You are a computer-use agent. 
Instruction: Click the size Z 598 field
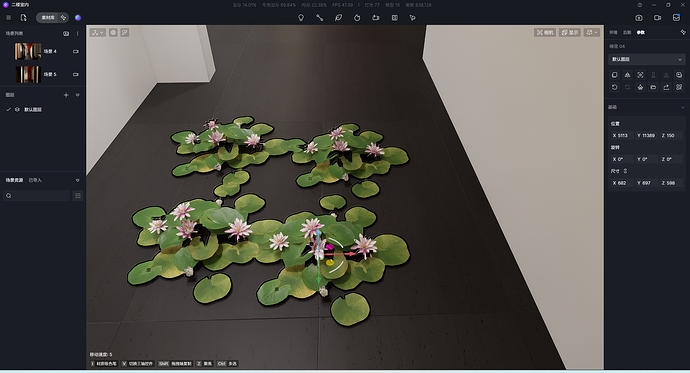[671, 183]
